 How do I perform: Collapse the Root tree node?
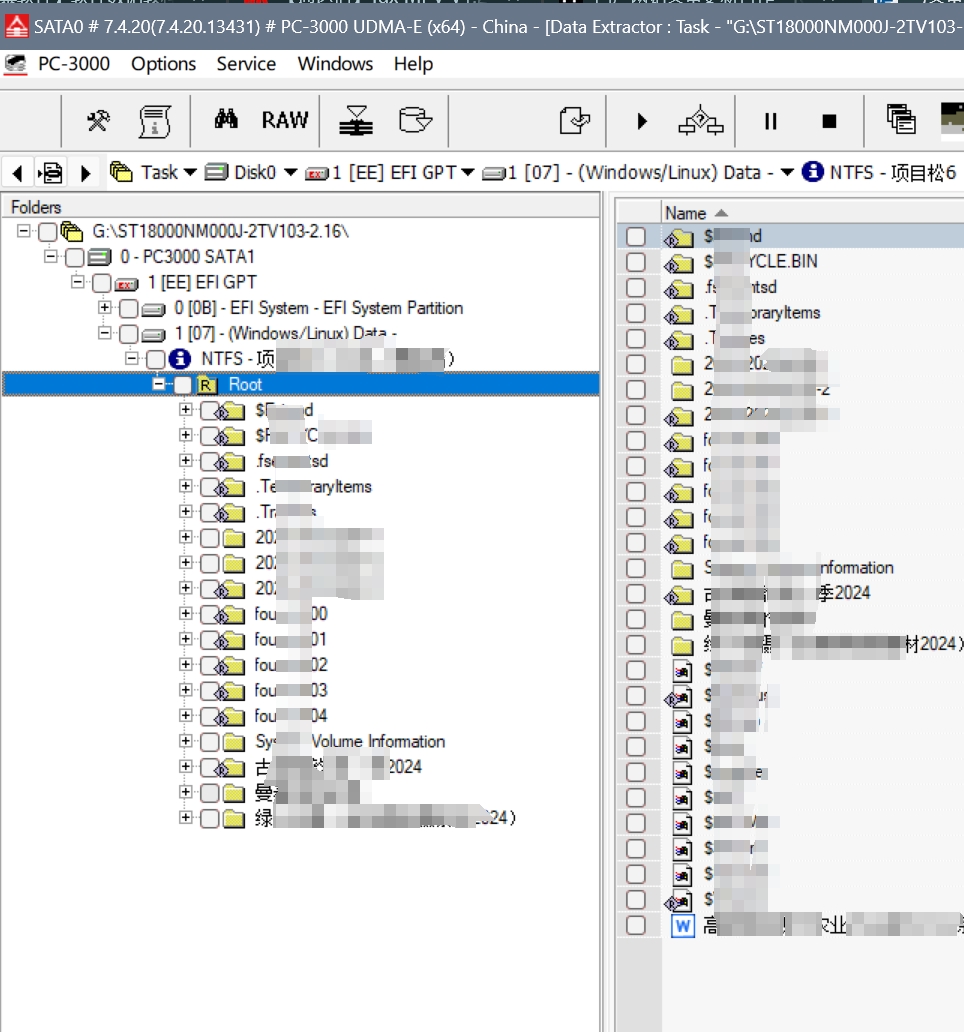point(158,385)
